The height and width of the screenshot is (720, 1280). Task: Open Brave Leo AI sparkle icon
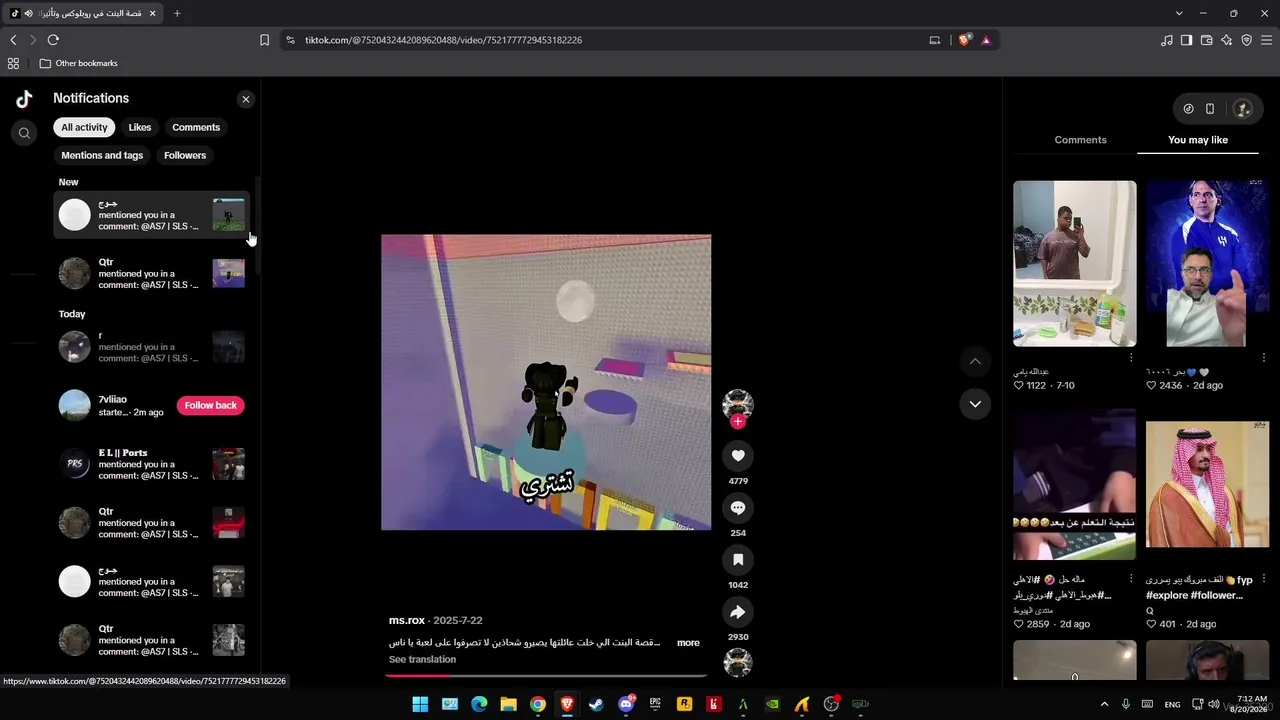1226,40
